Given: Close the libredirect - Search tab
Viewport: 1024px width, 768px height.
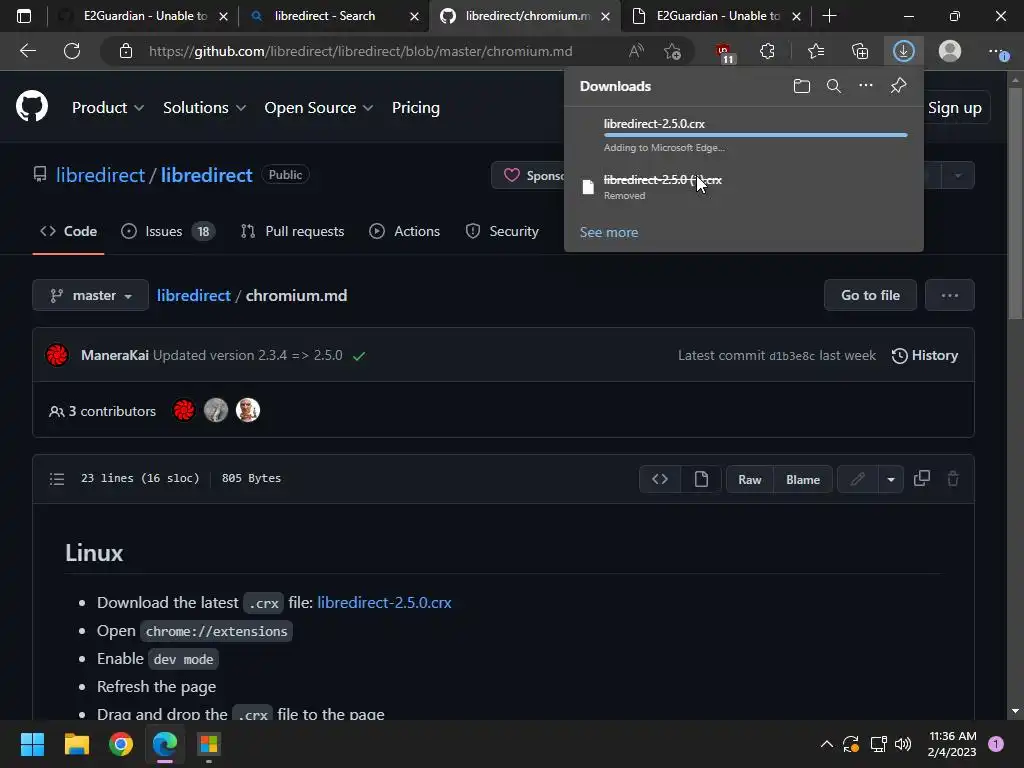Looking at the screenshot, I should coord(414,16).
